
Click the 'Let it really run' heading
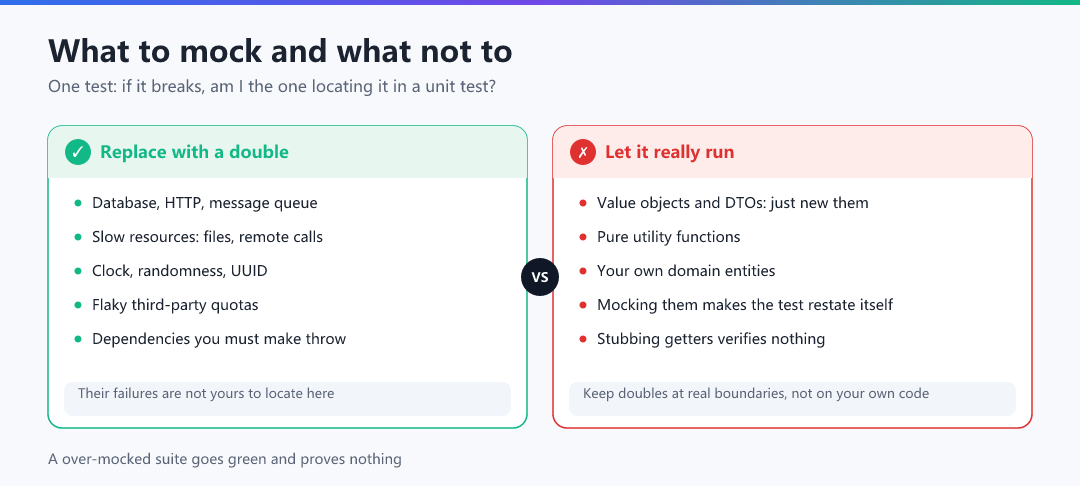[x=669, y=152]
